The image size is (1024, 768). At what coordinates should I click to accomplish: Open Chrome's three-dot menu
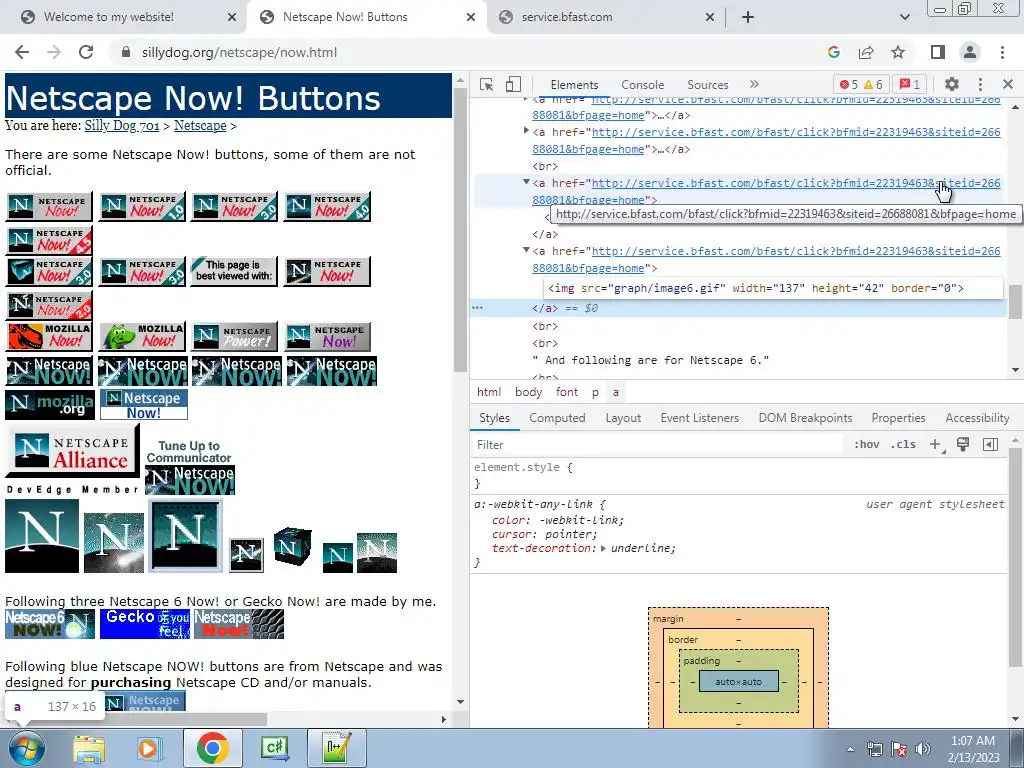[1002, 52]
